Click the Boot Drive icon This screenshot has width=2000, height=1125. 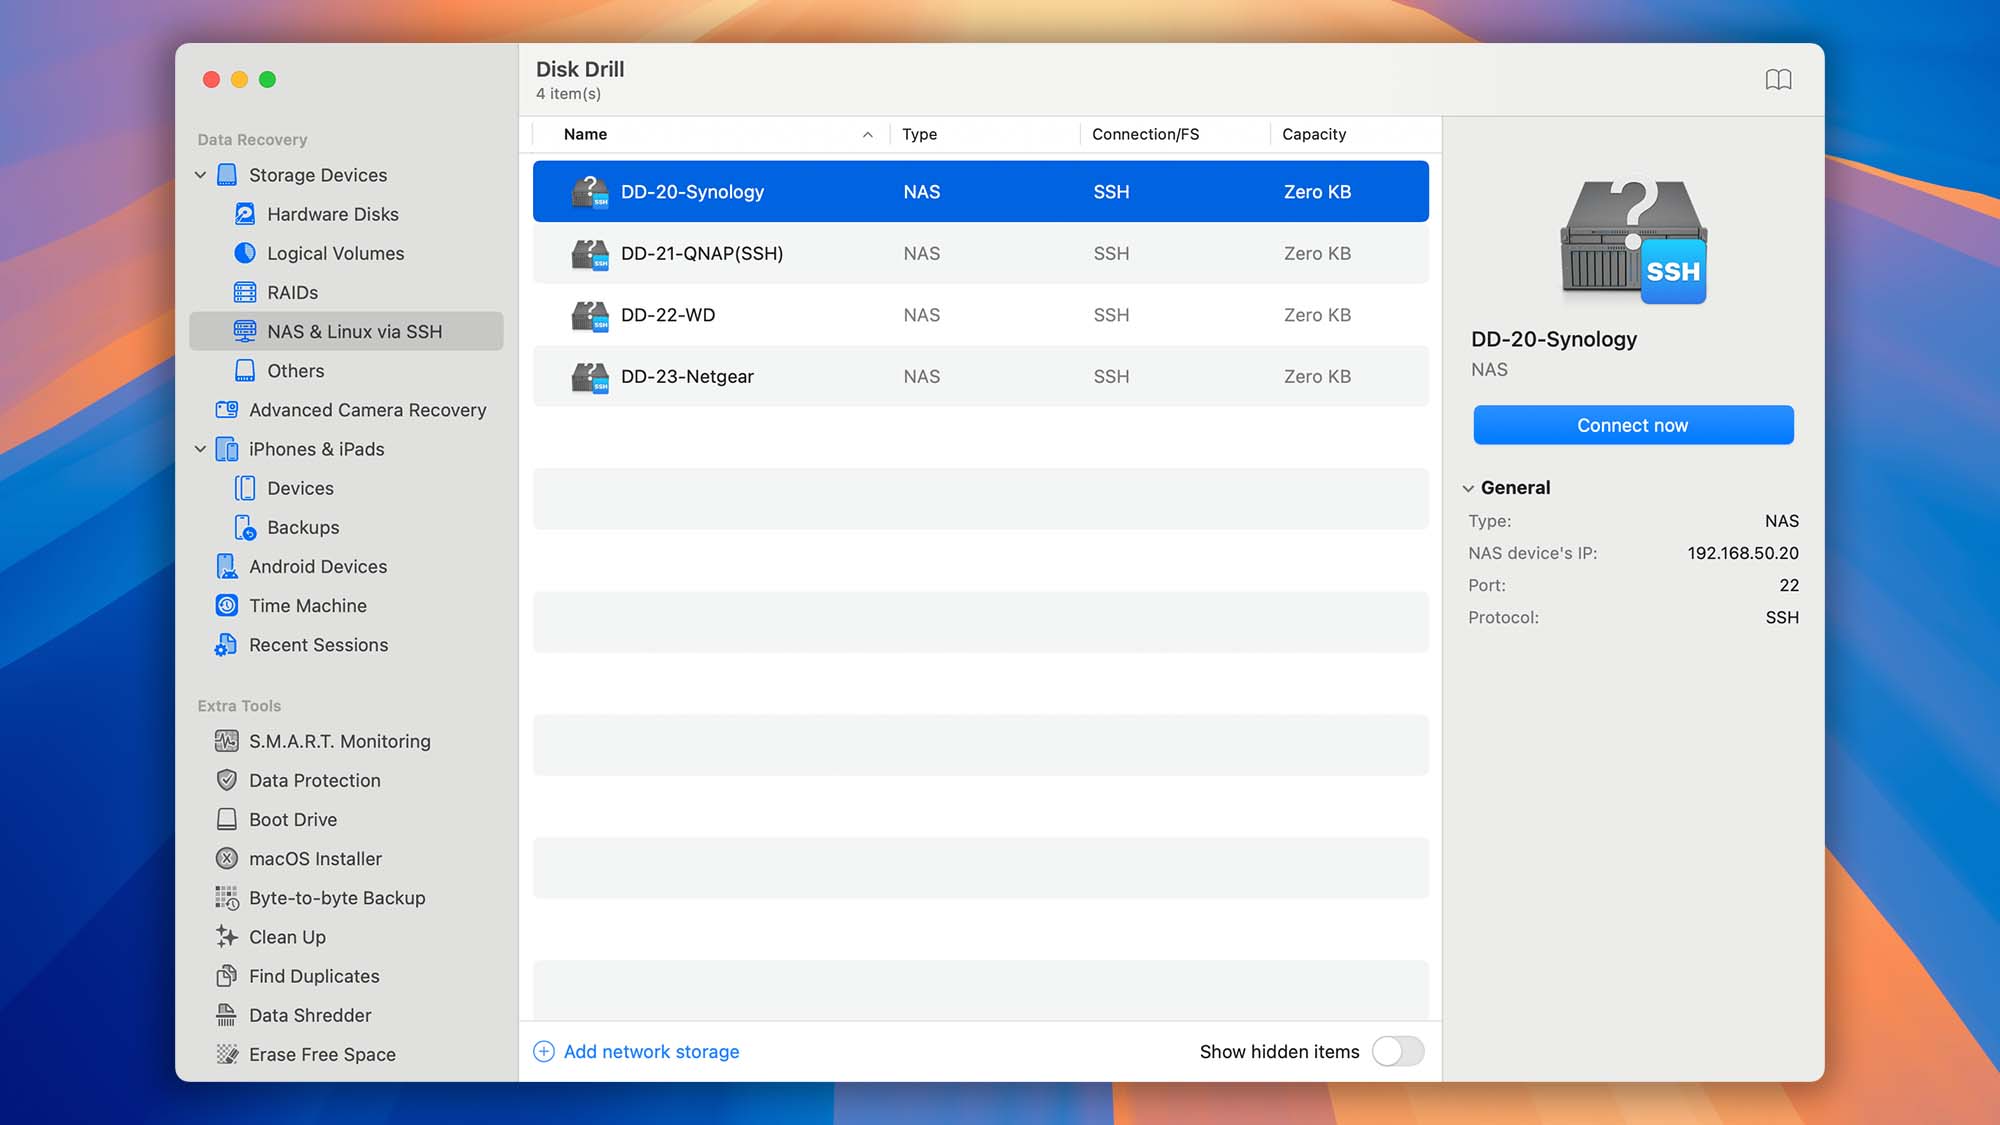tap(227, 819)
